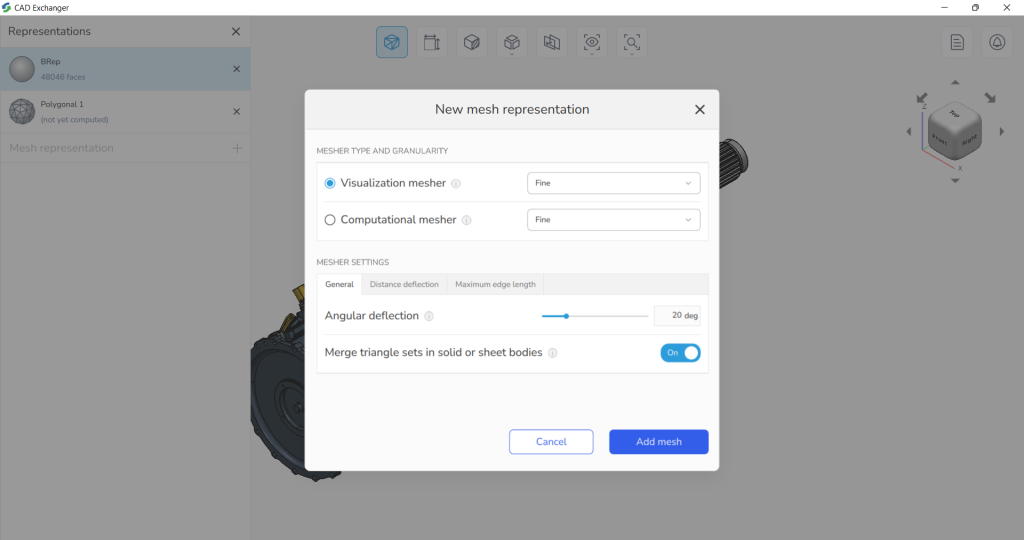Add a new Mesh representation with plus

236,148
